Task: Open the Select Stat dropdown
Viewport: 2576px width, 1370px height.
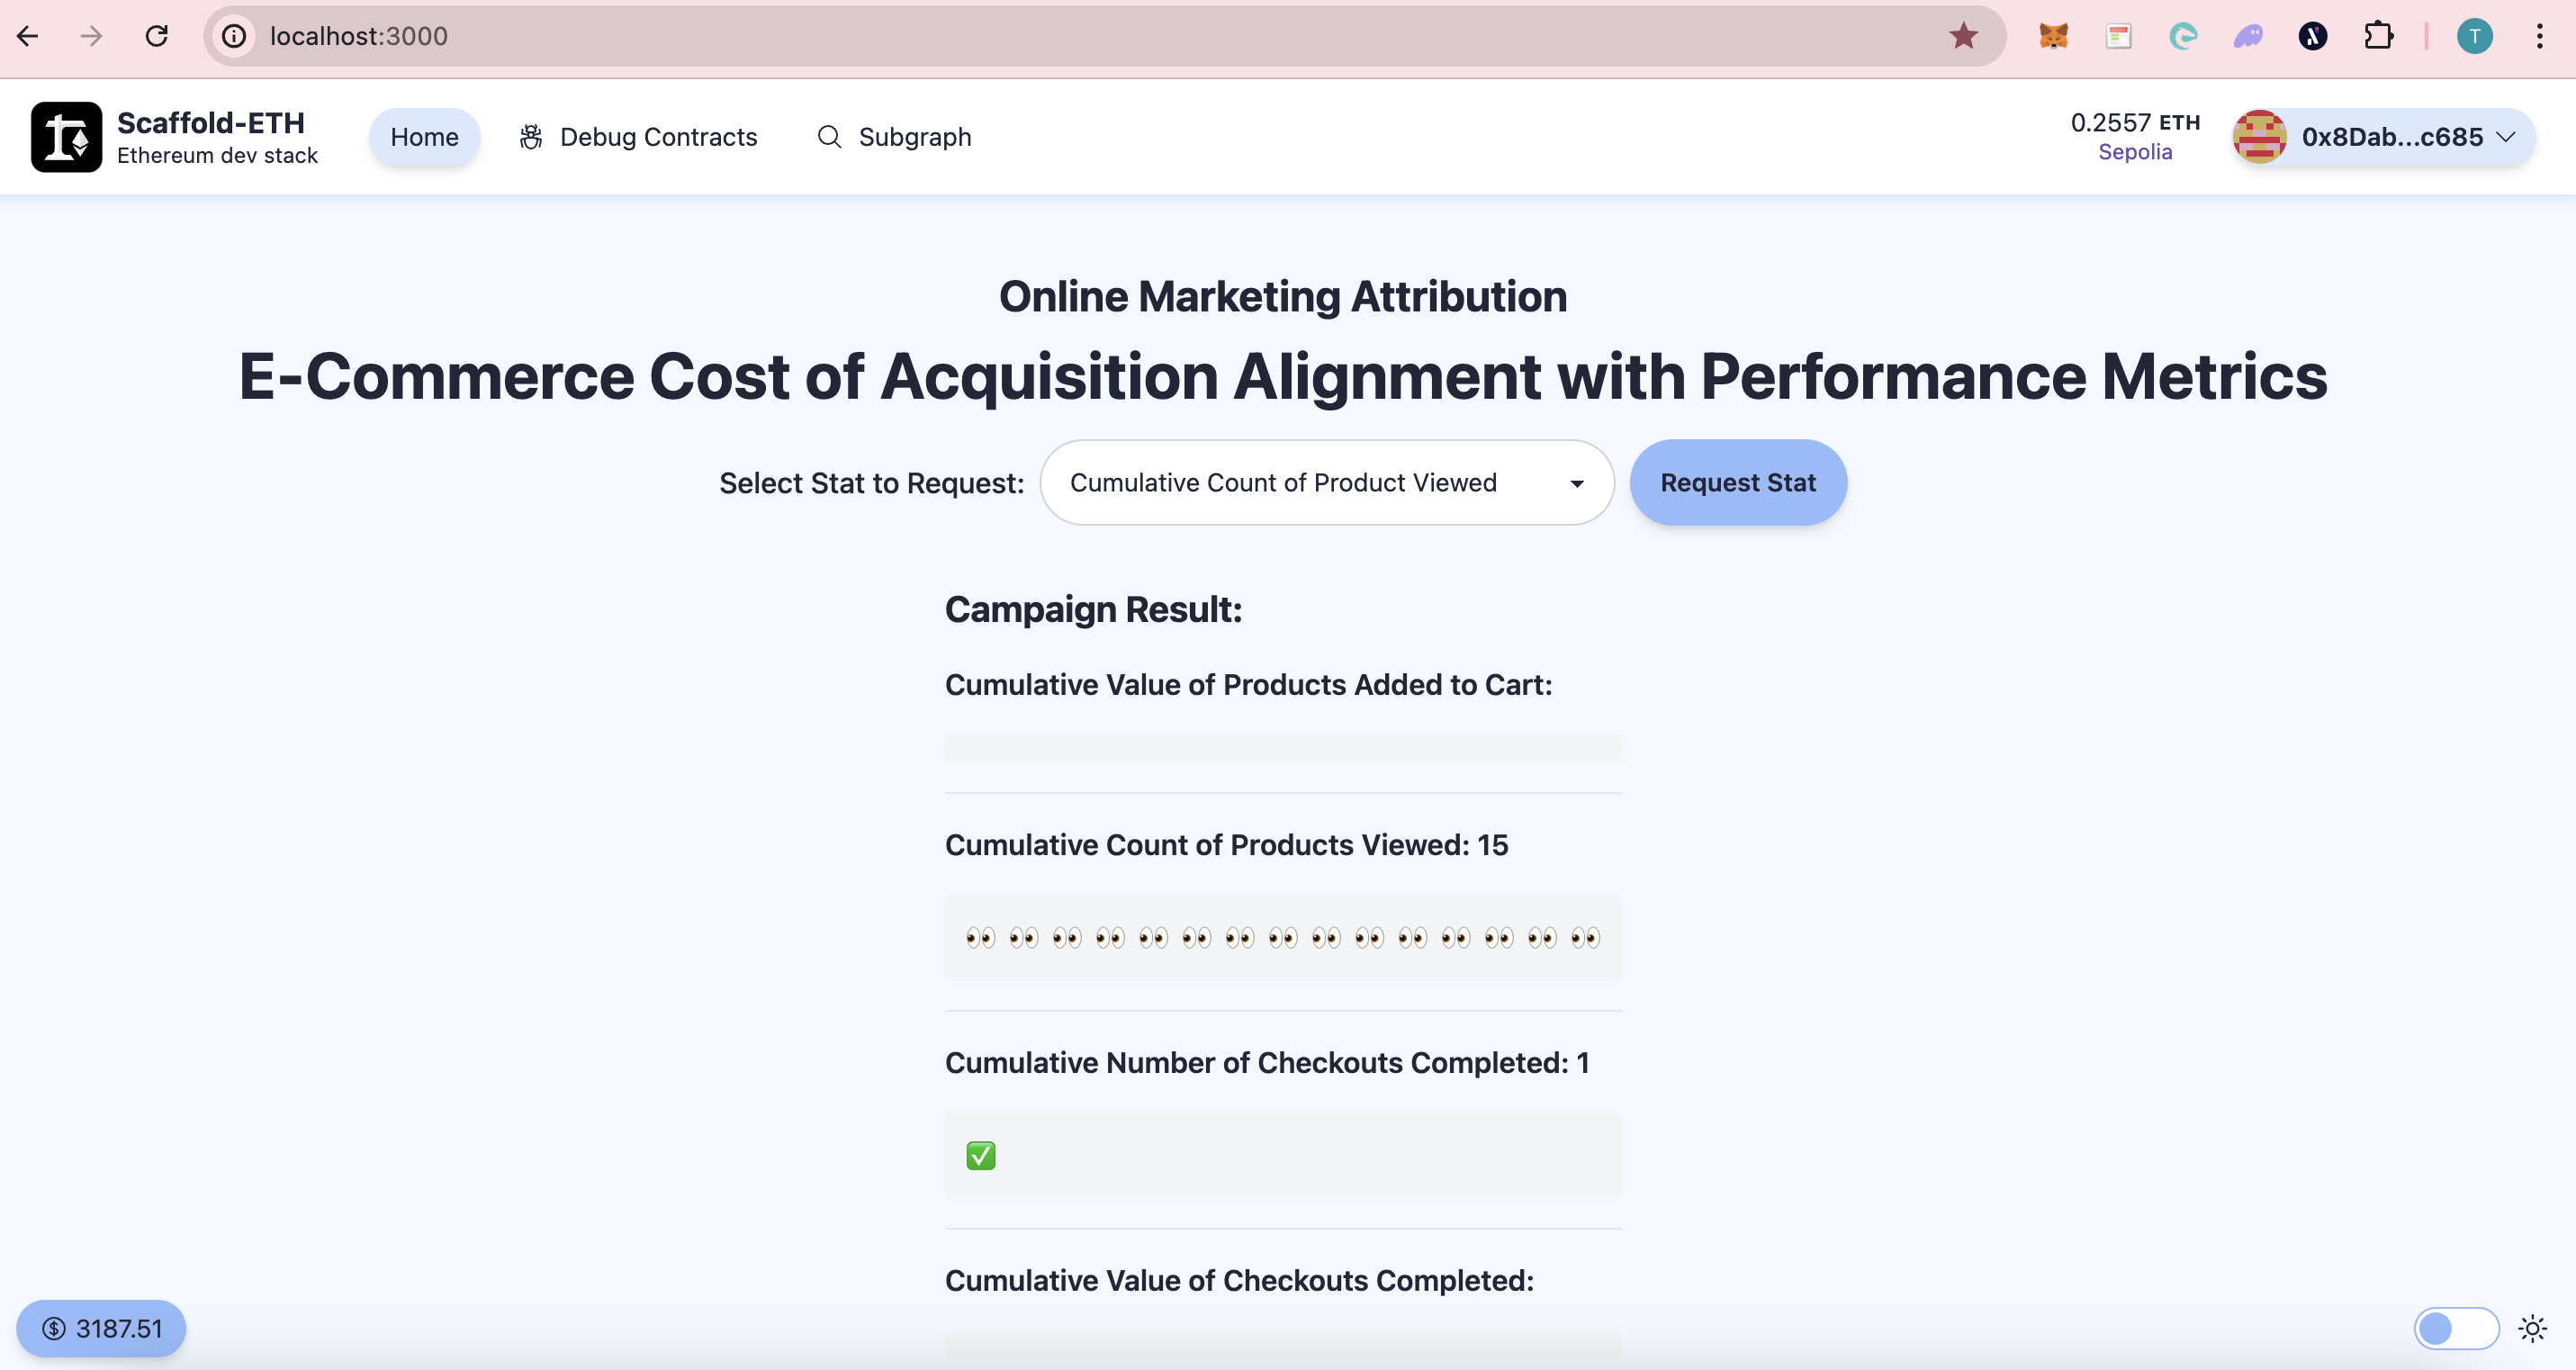Action: tap(1327, 482)
